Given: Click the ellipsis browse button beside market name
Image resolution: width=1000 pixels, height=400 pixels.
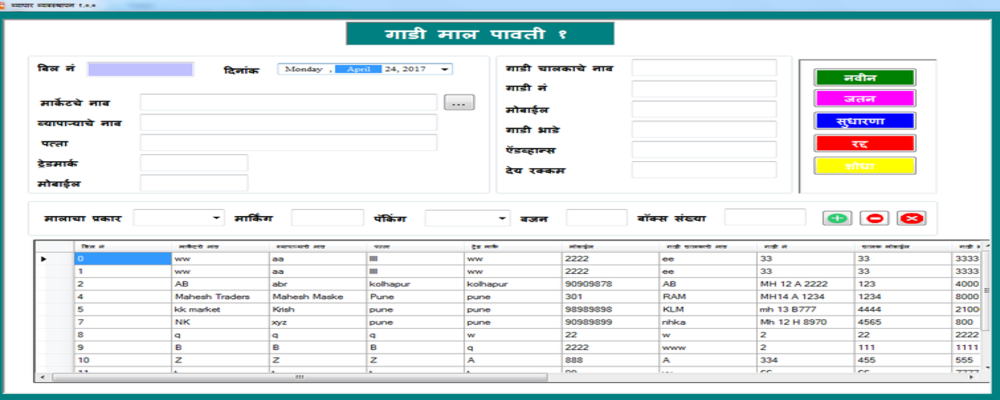Looking at the screenshot, I should 459,102.
